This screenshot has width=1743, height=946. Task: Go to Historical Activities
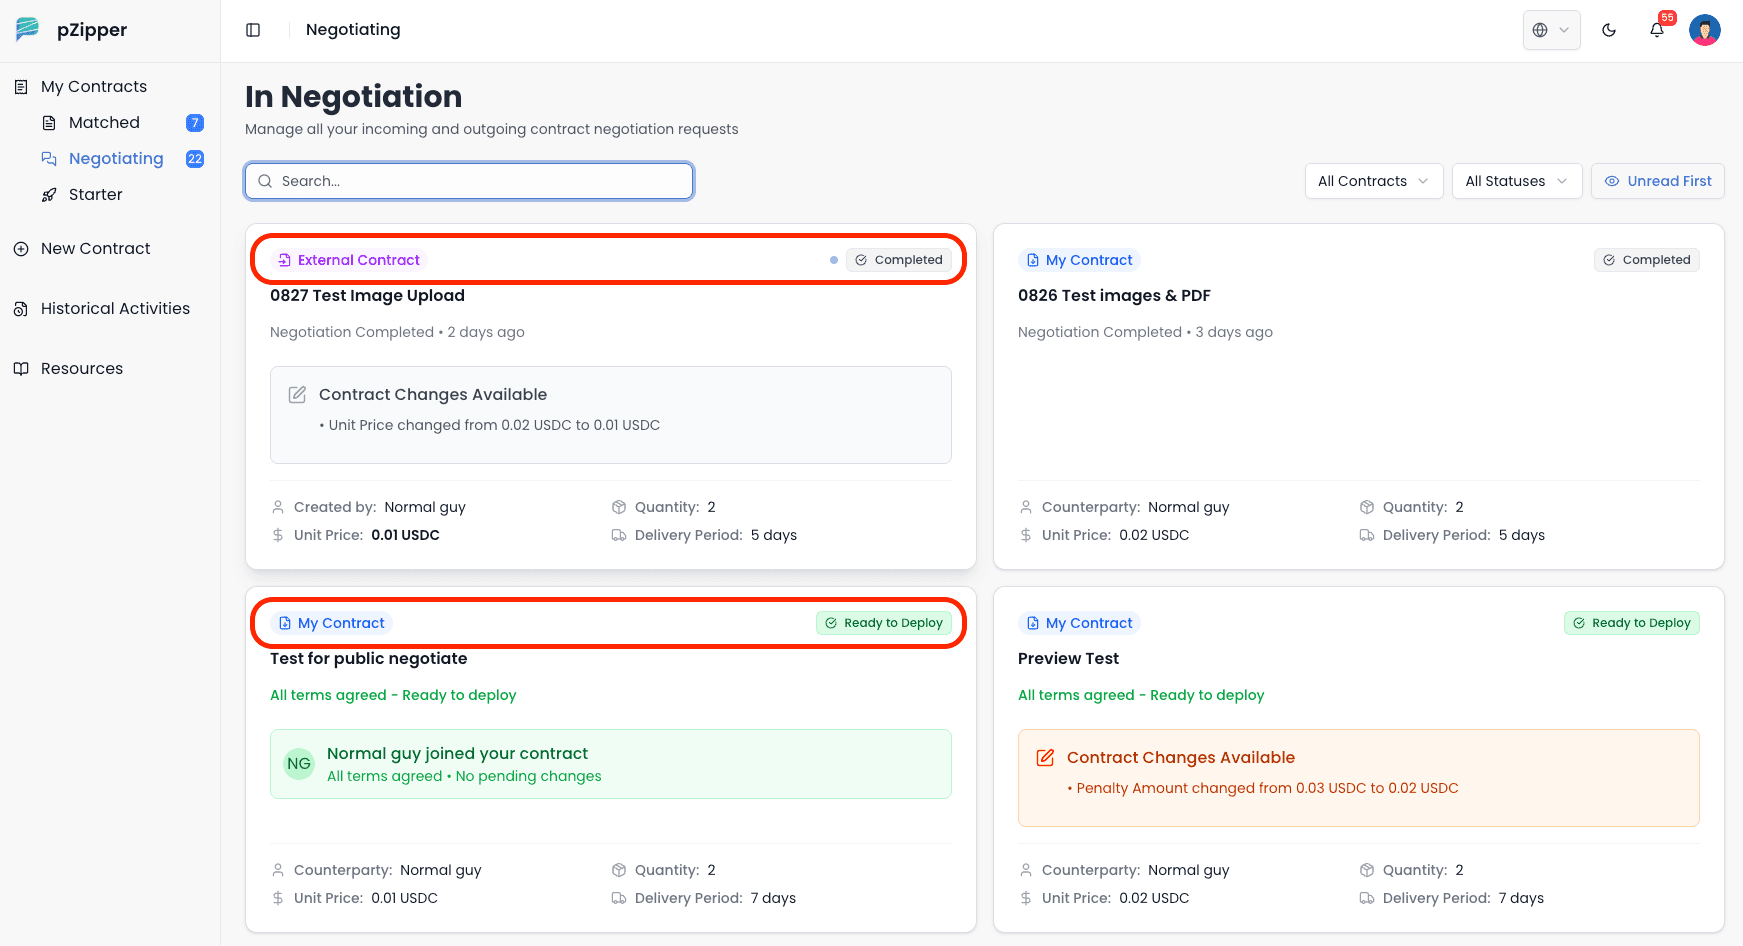point(115,309)
